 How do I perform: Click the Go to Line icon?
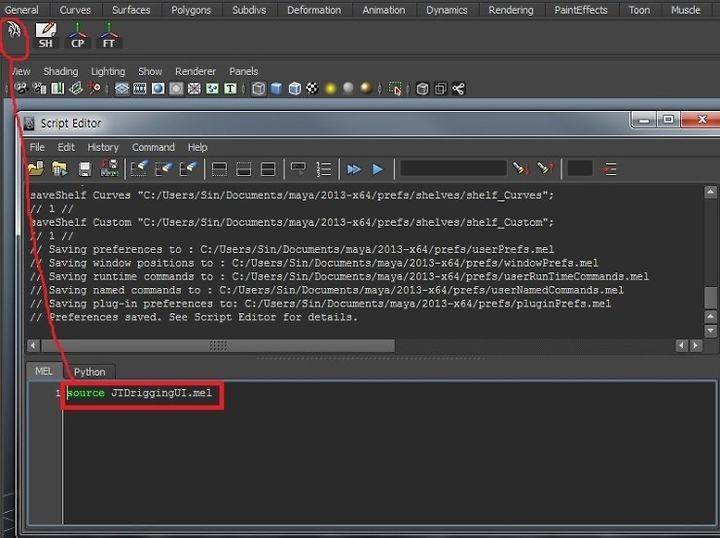pos(609,169)
